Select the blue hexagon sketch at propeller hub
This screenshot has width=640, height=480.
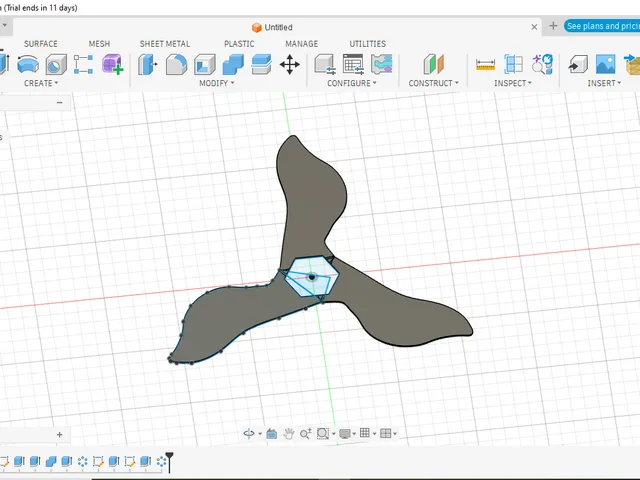(312, 276)
